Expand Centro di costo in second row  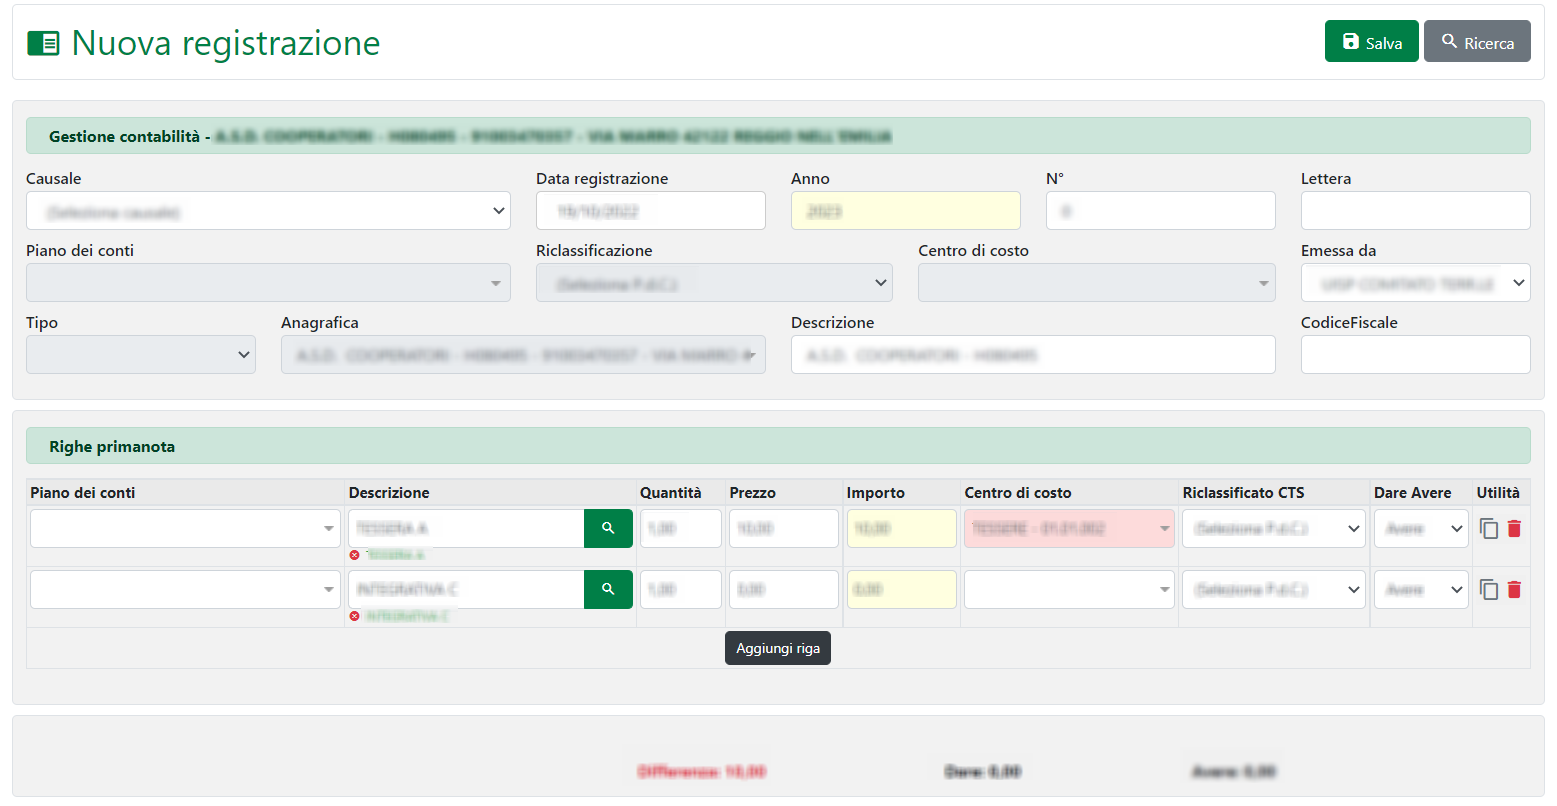click(x=1068, y=590)
